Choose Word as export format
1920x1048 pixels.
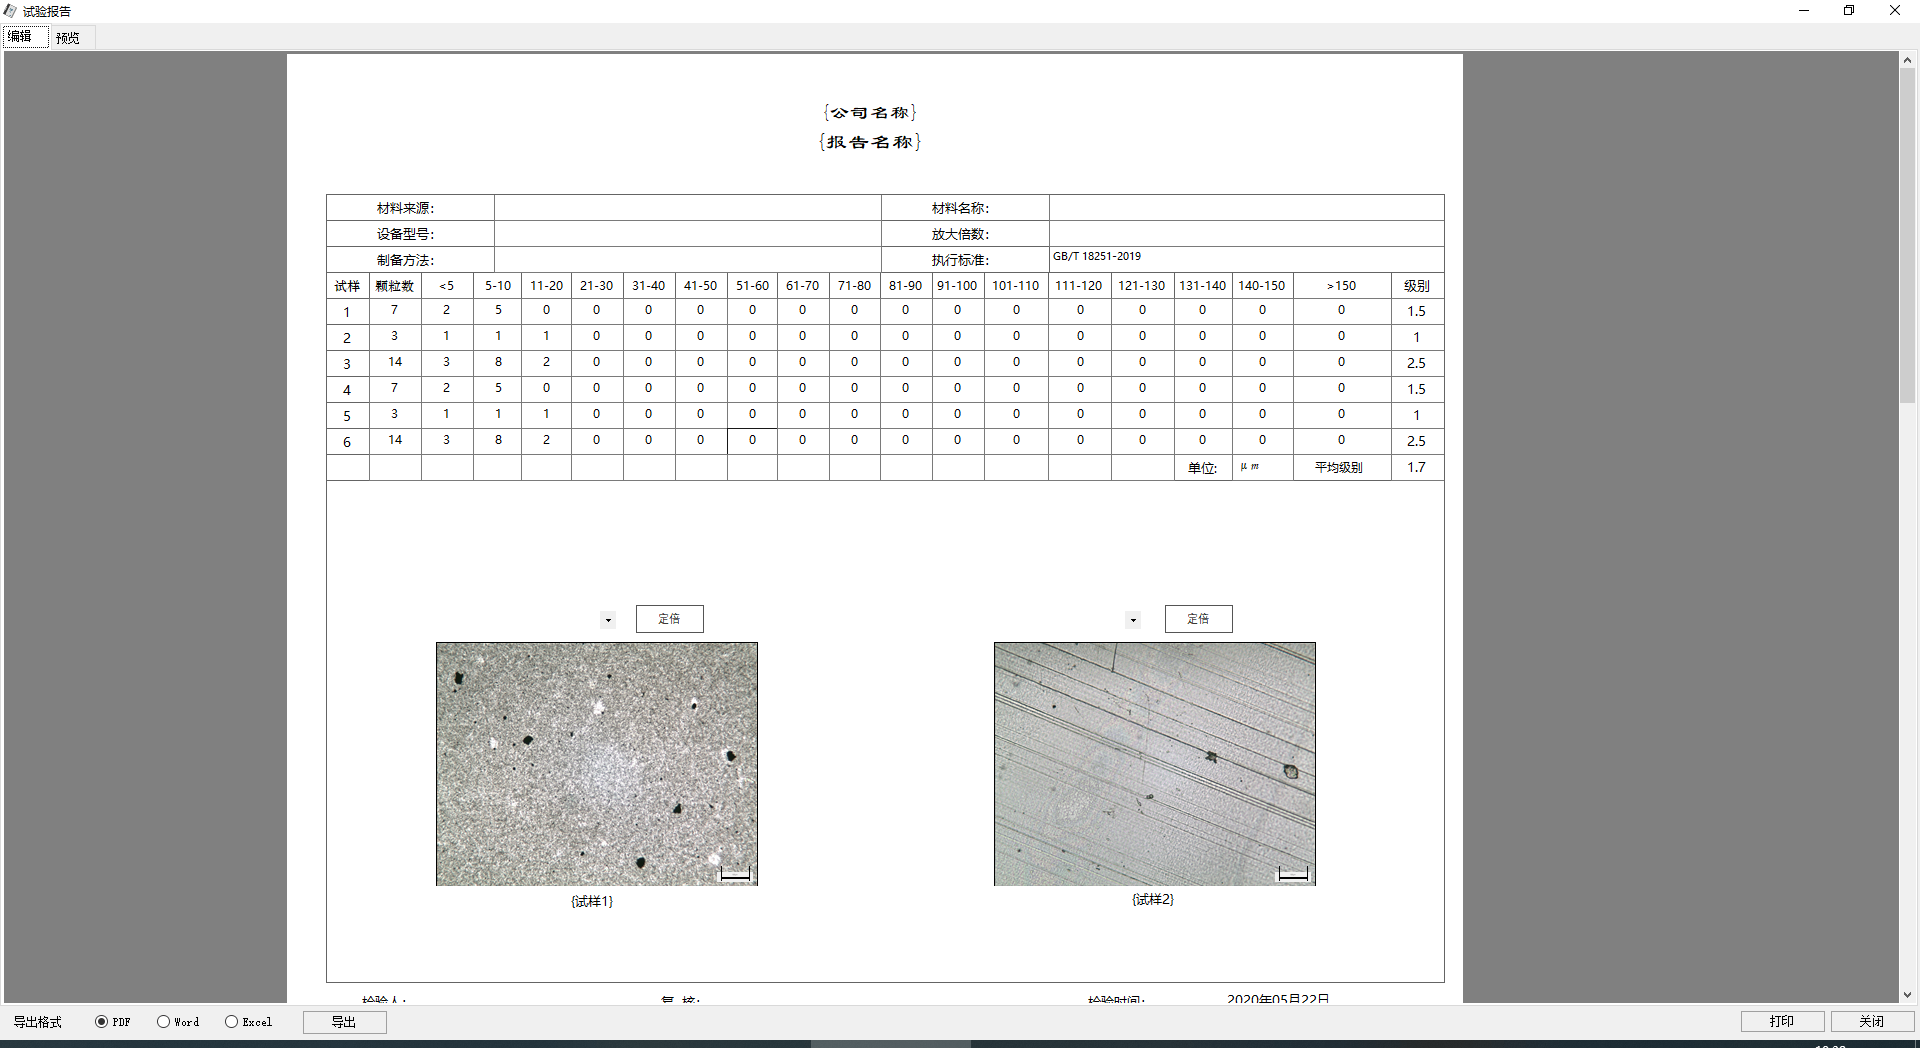click(163, 1022)
